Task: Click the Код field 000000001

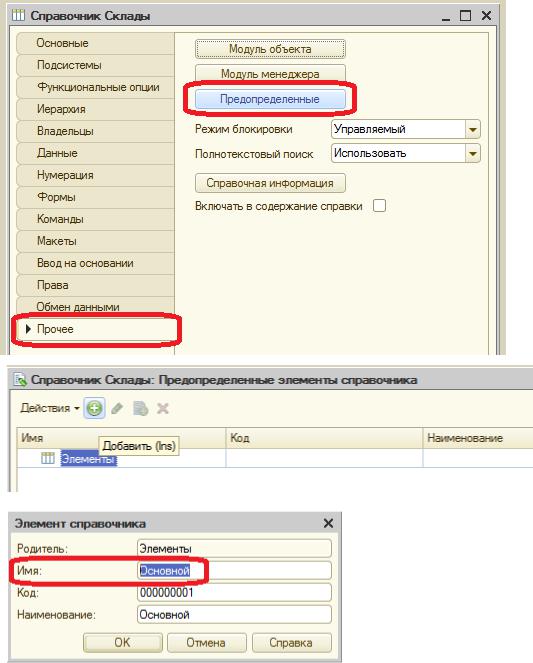Action: coord(235,593)
